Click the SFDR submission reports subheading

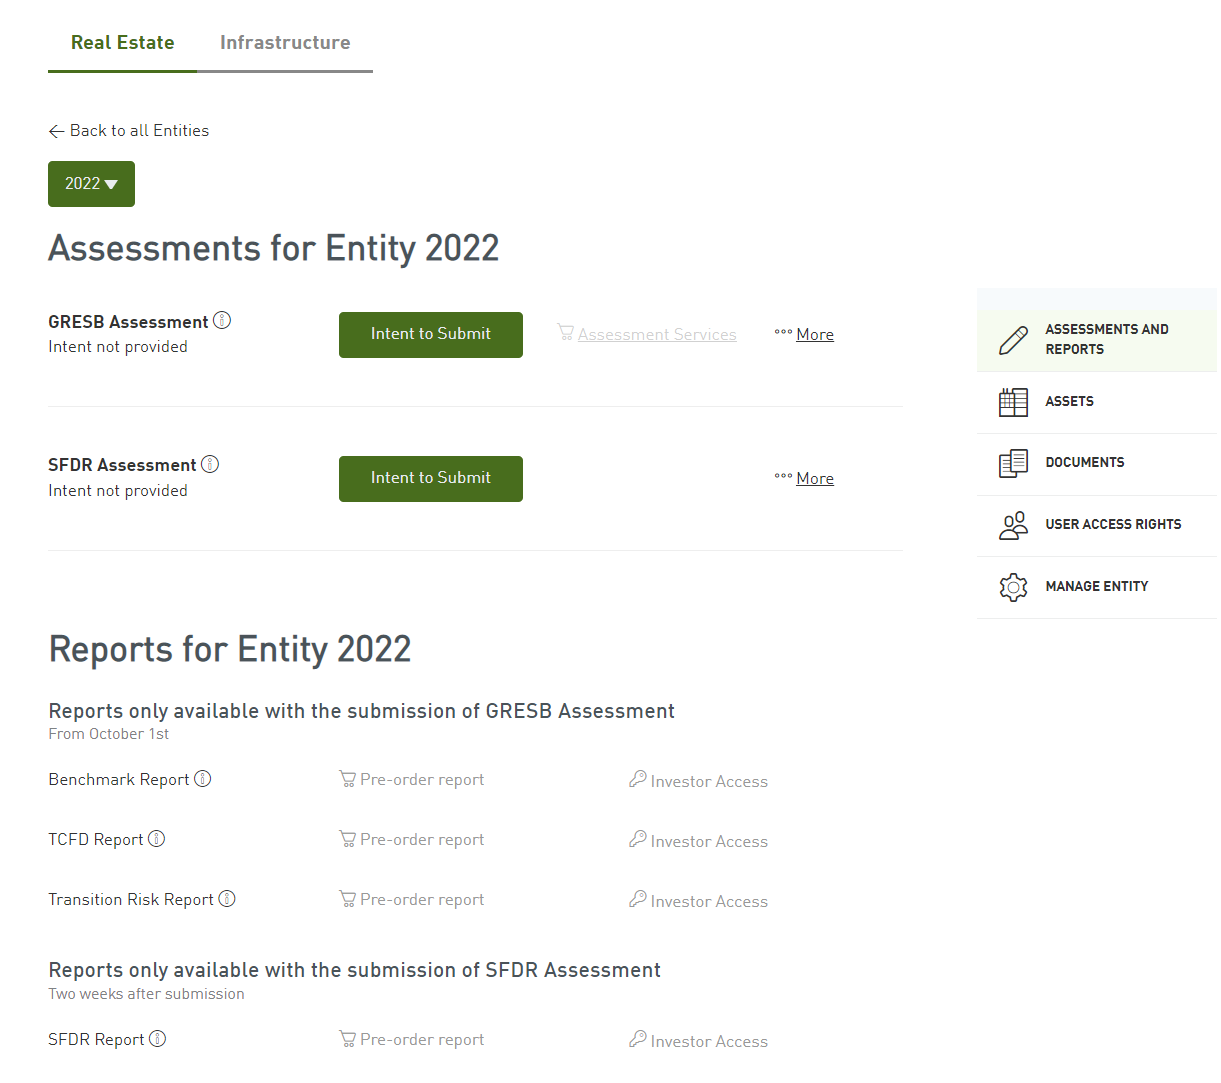tap(355, 970)
